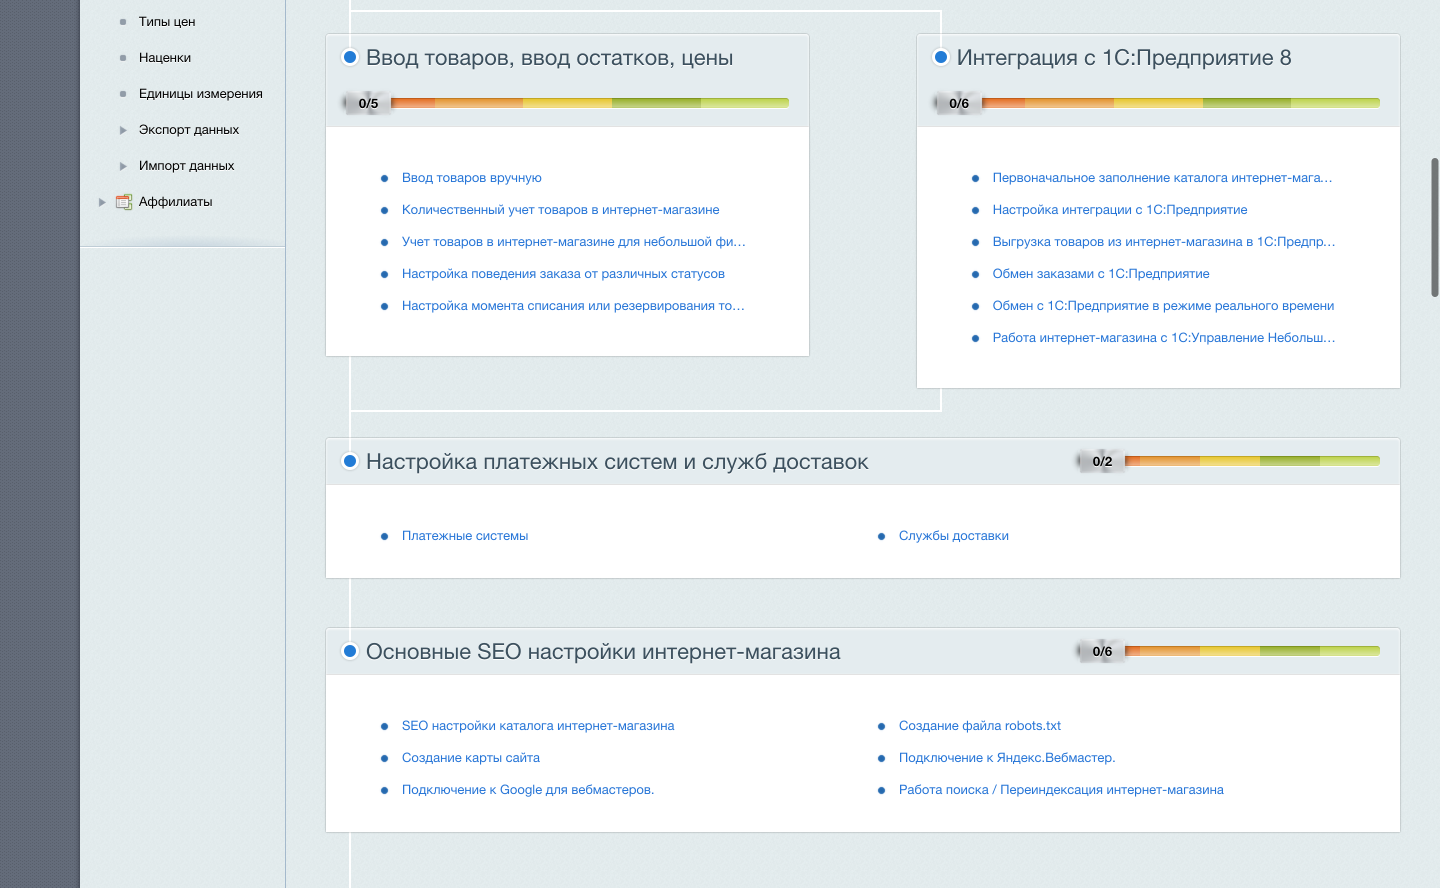Click heading Основные SEO настройки интернет-магазина
This screenshot has width=1440, height=888.
[603, 652]
